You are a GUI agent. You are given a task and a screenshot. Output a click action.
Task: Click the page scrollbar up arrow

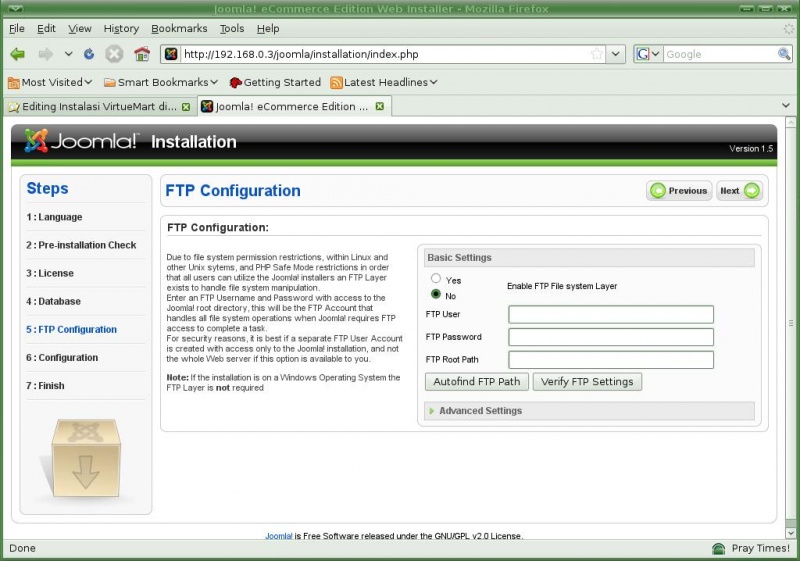(791, 122)
